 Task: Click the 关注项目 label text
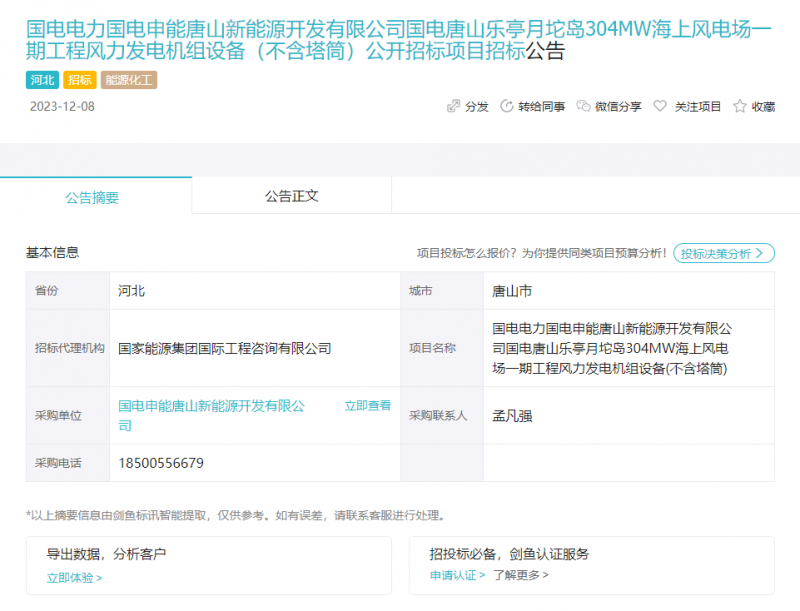(x=697, y=107)
